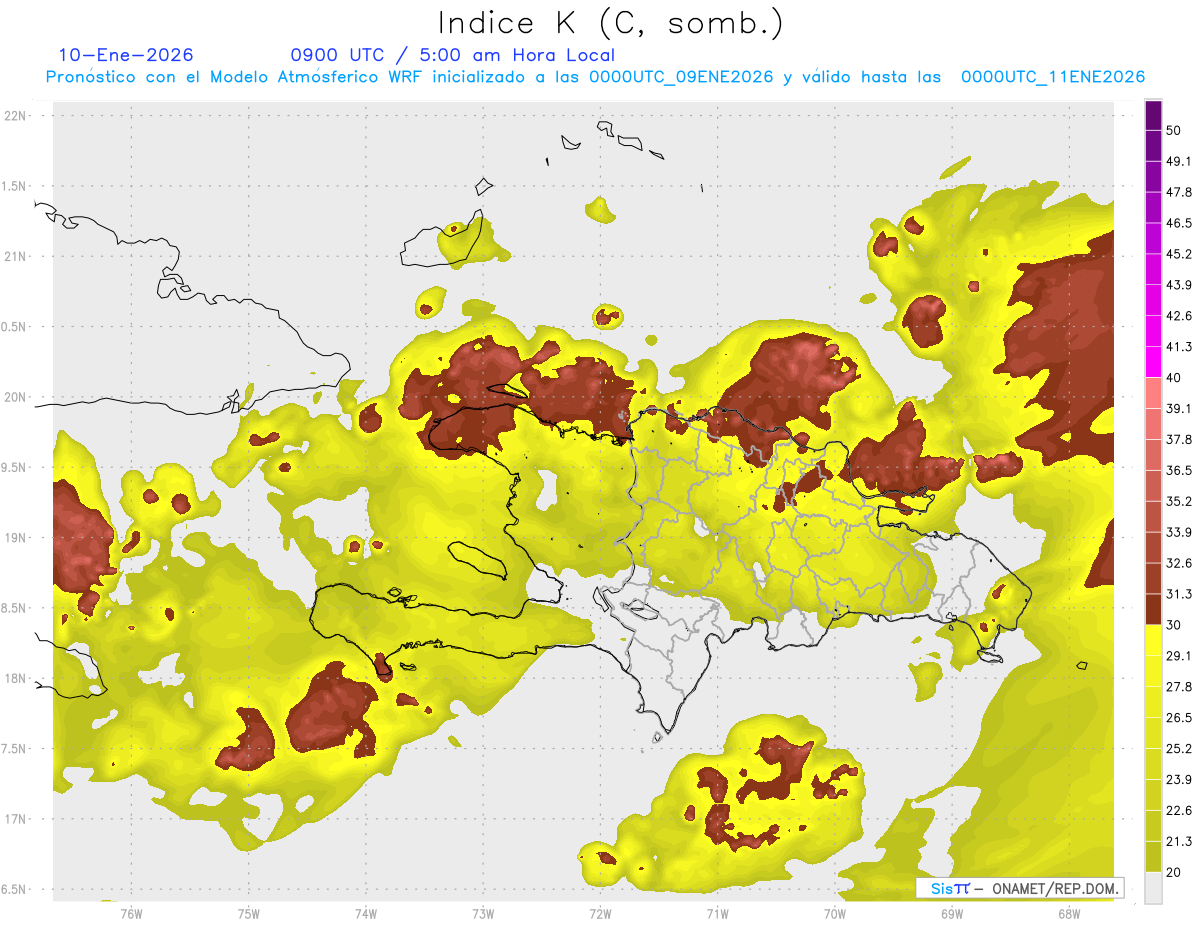Click the '18N' latitude label
Image resolution: width=1200 pixels, height=927 pixels.
[x=16, y=678]
